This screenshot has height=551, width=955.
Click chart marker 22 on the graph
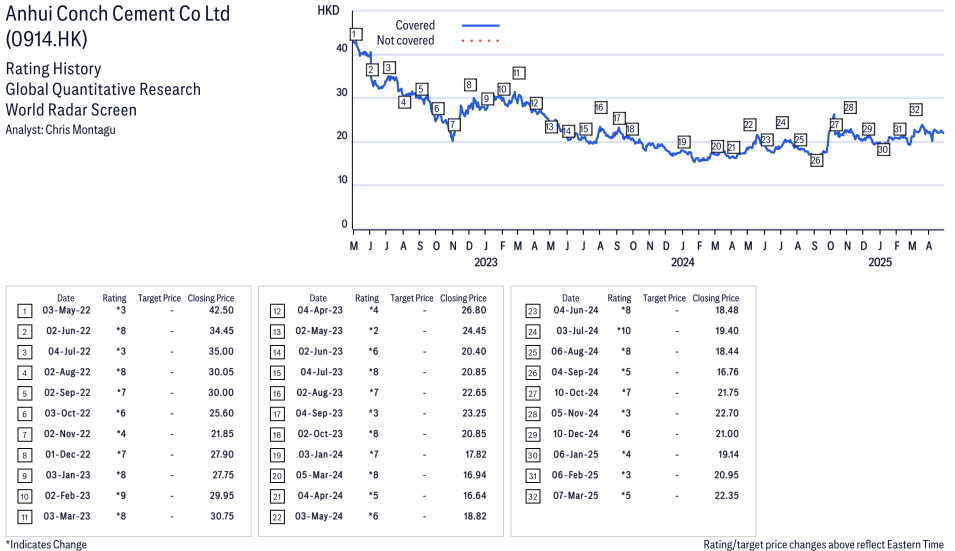(x=750, y=125)
